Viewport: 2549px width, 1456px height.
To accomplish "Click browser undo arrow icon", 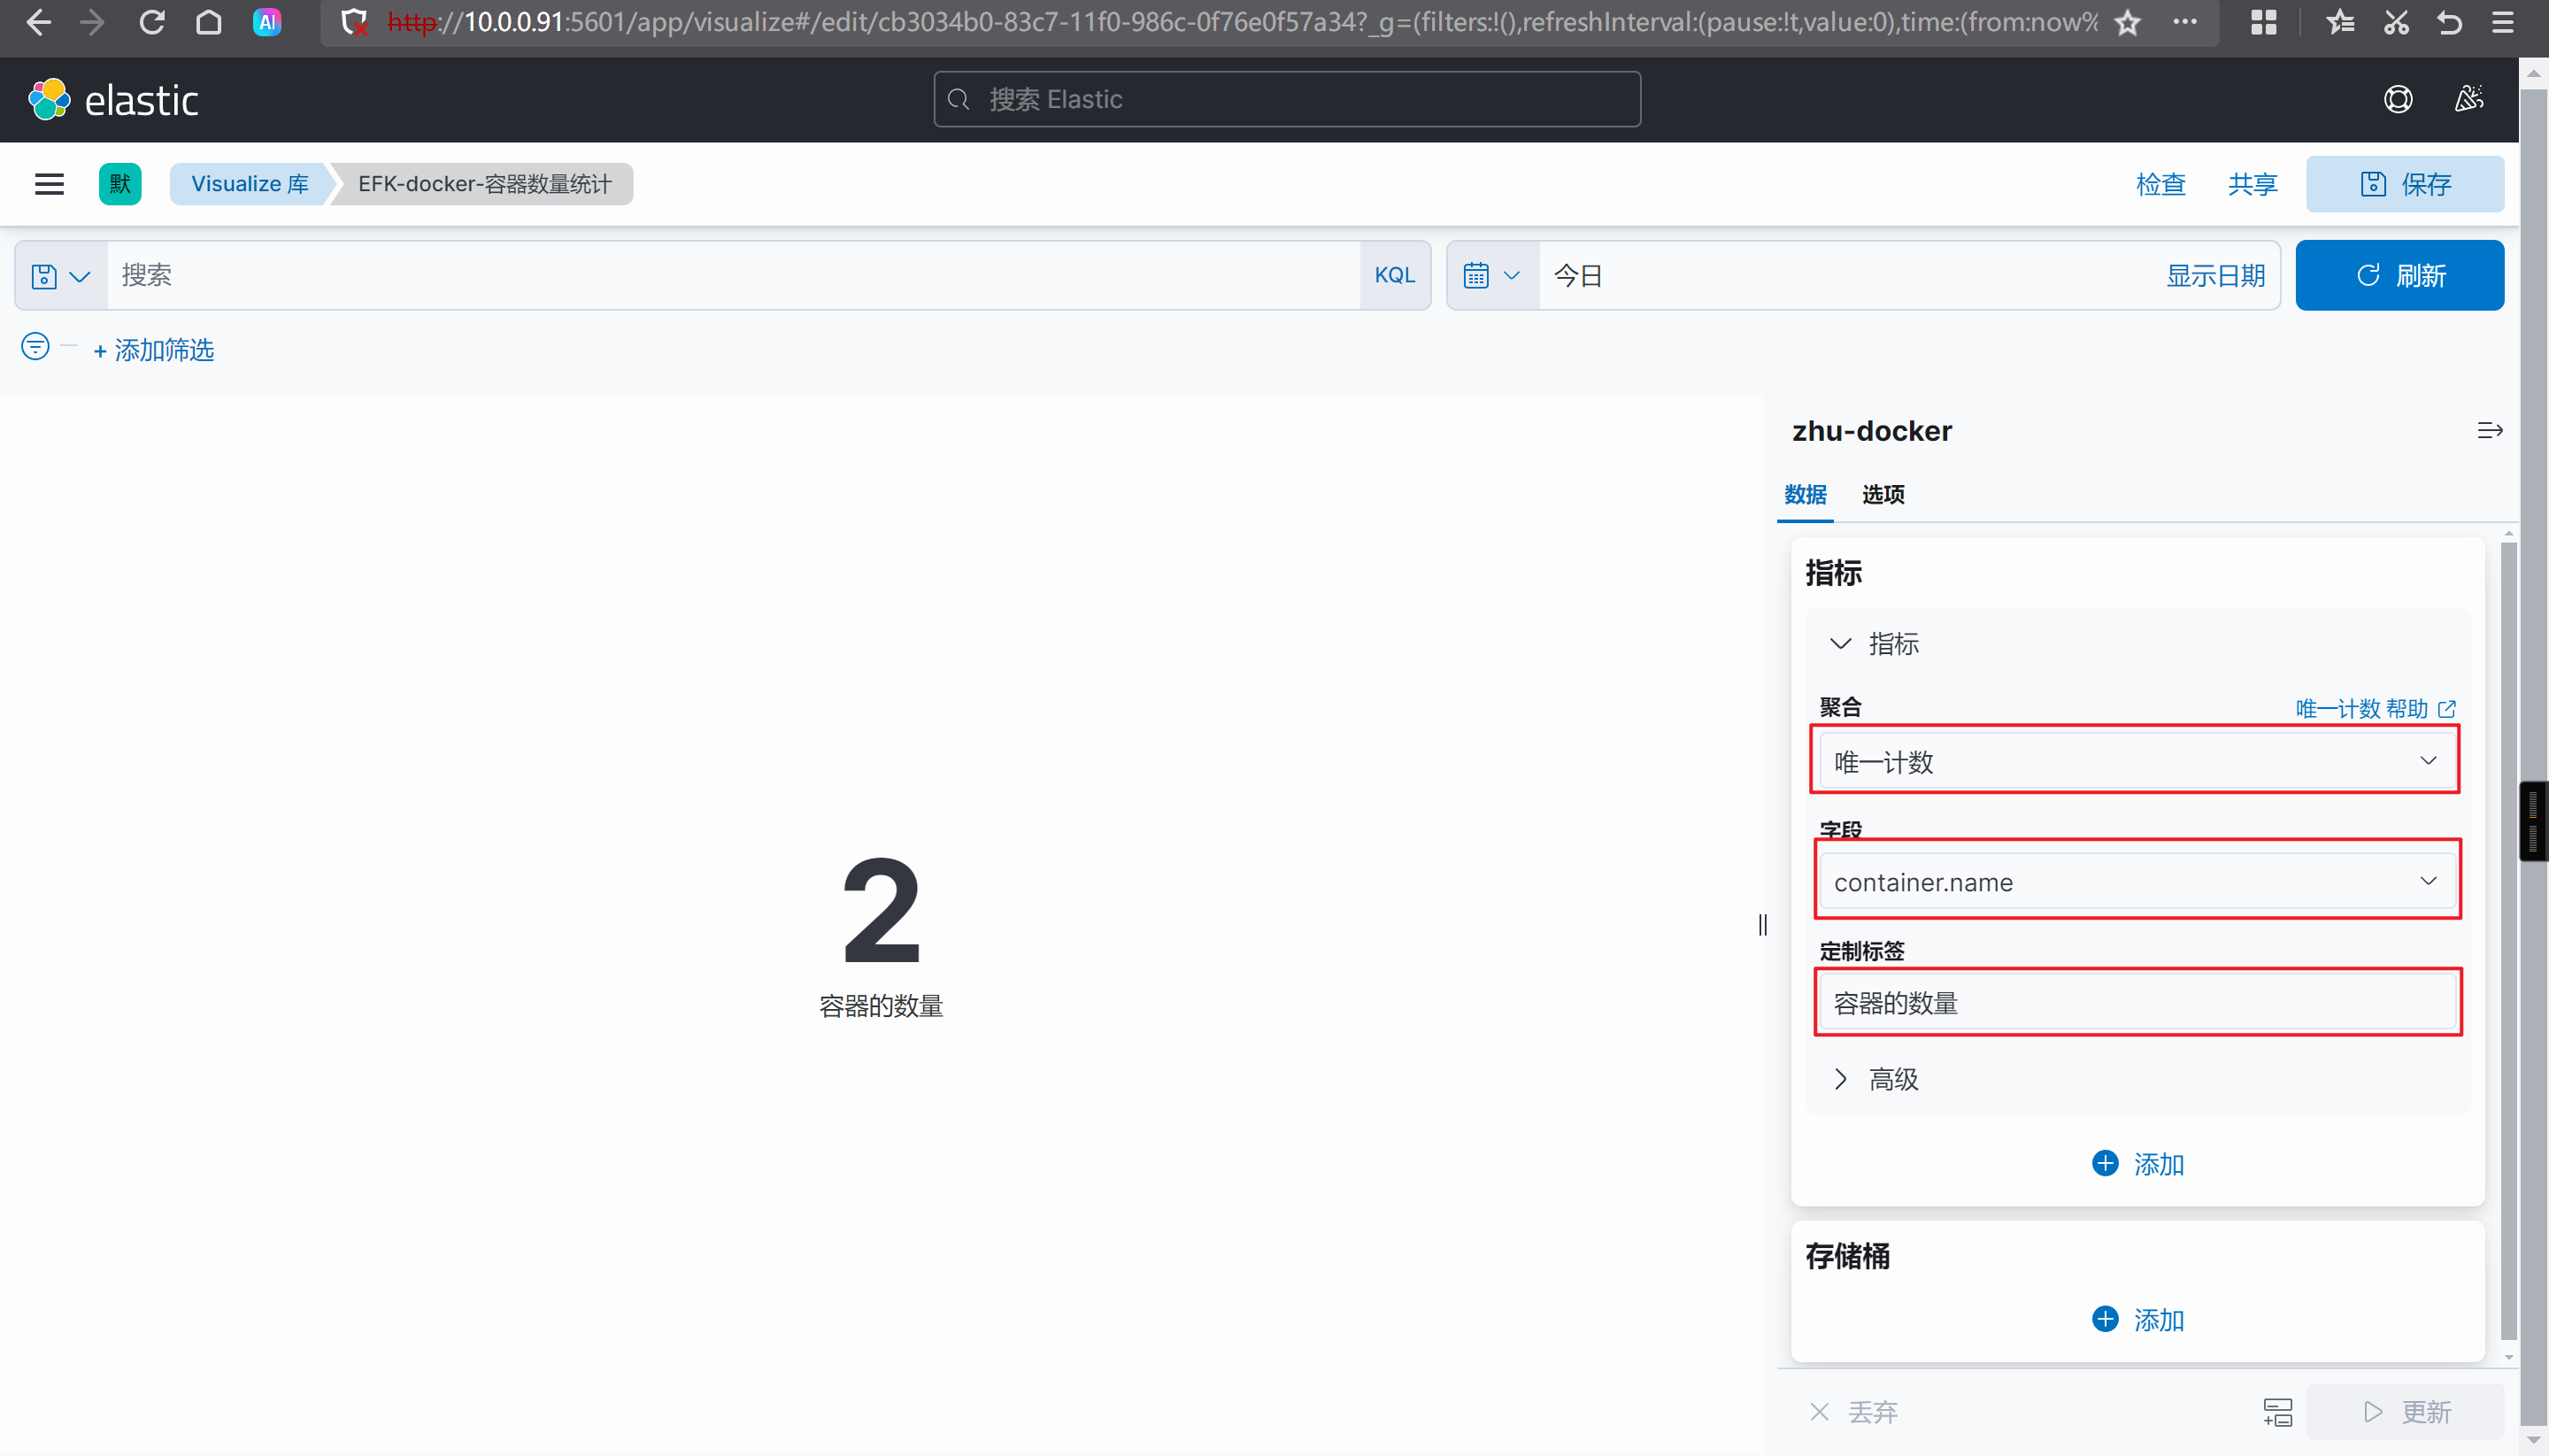I will click(2449, 22).
